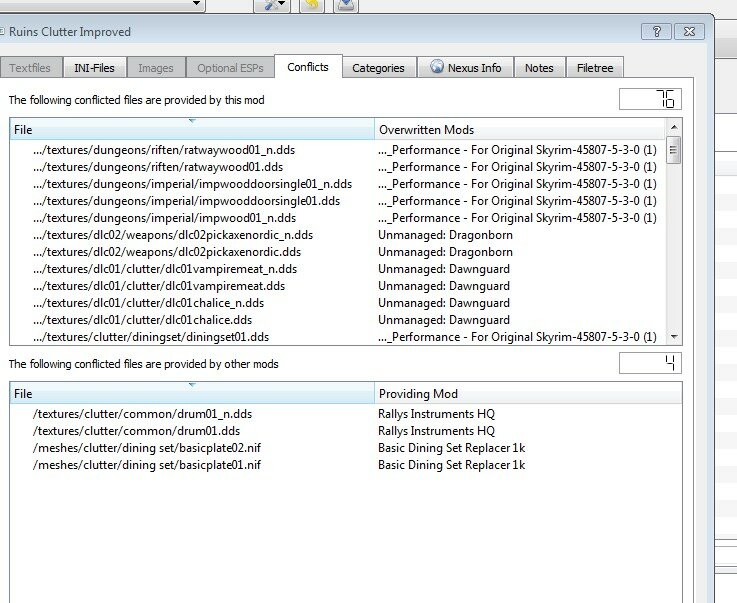Select the basicplate02.nif mesh row
Image resolution: width=737 pixels, height=603 pixels.
click(146, 448)
